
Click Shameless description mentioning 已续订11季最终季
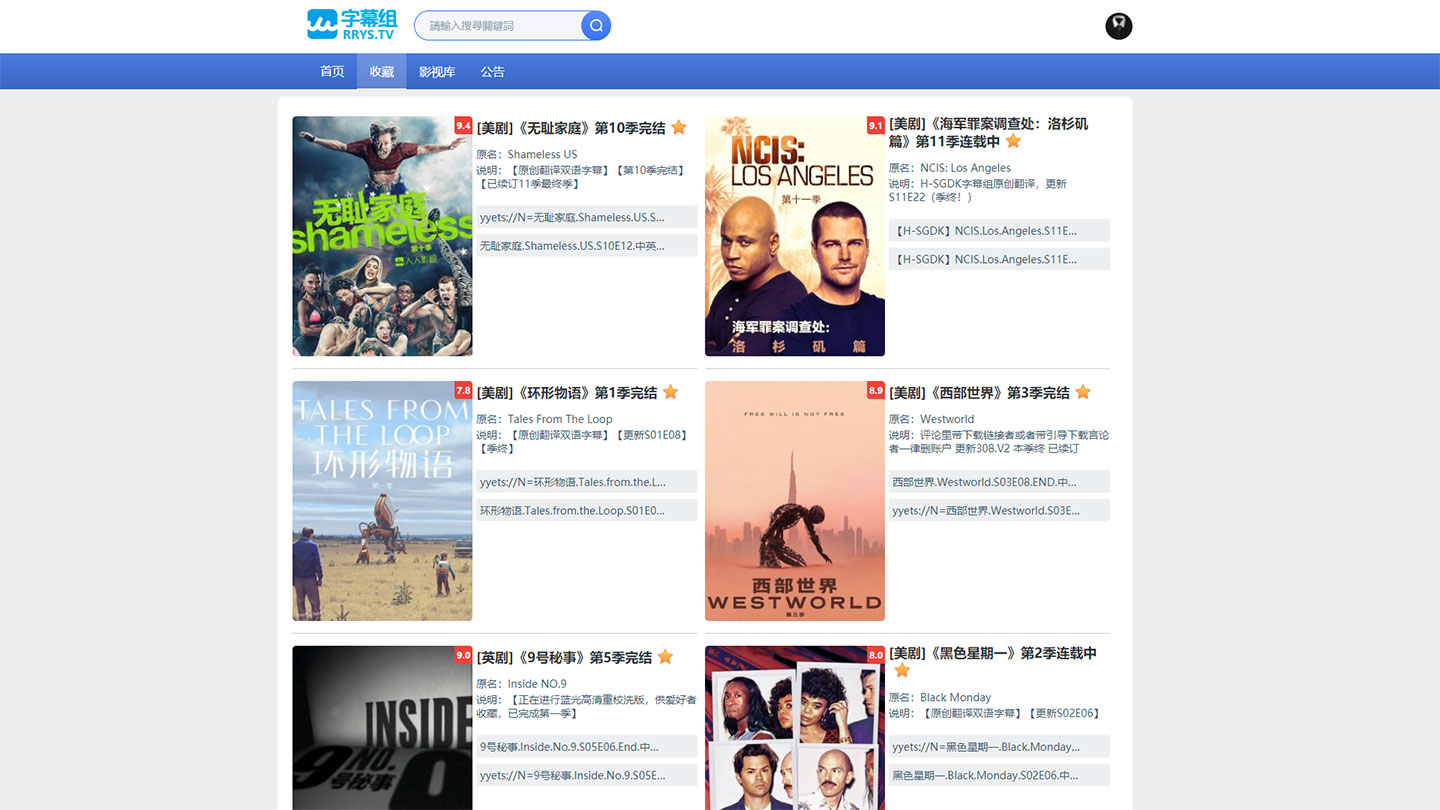[x=582, y=177]
